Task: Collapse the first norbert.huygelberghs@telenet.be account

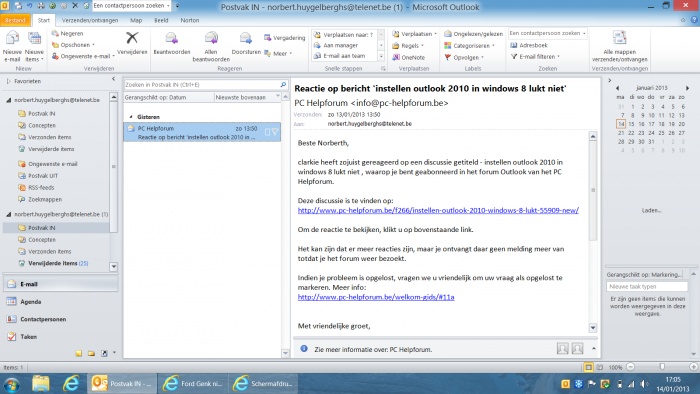Action: tap(8, 100)
